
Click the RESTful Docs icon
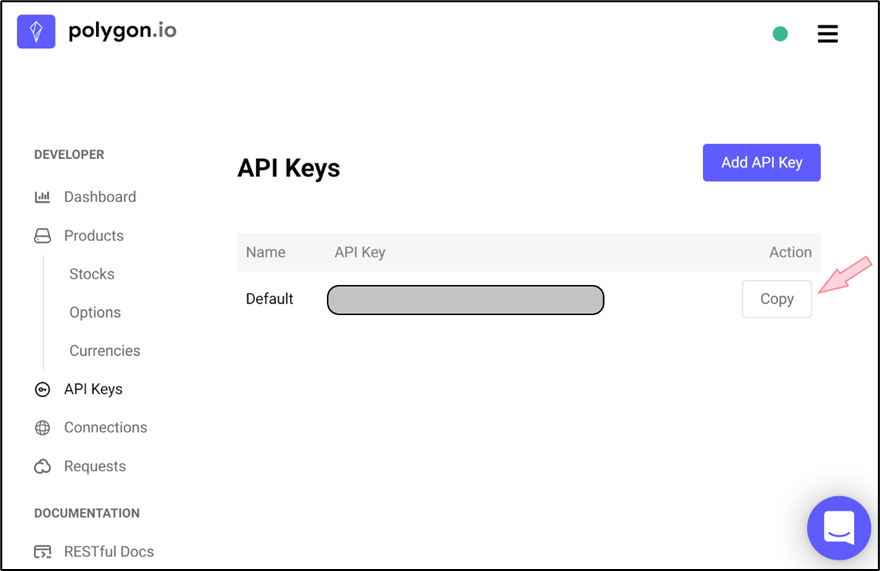pos(42,552)
